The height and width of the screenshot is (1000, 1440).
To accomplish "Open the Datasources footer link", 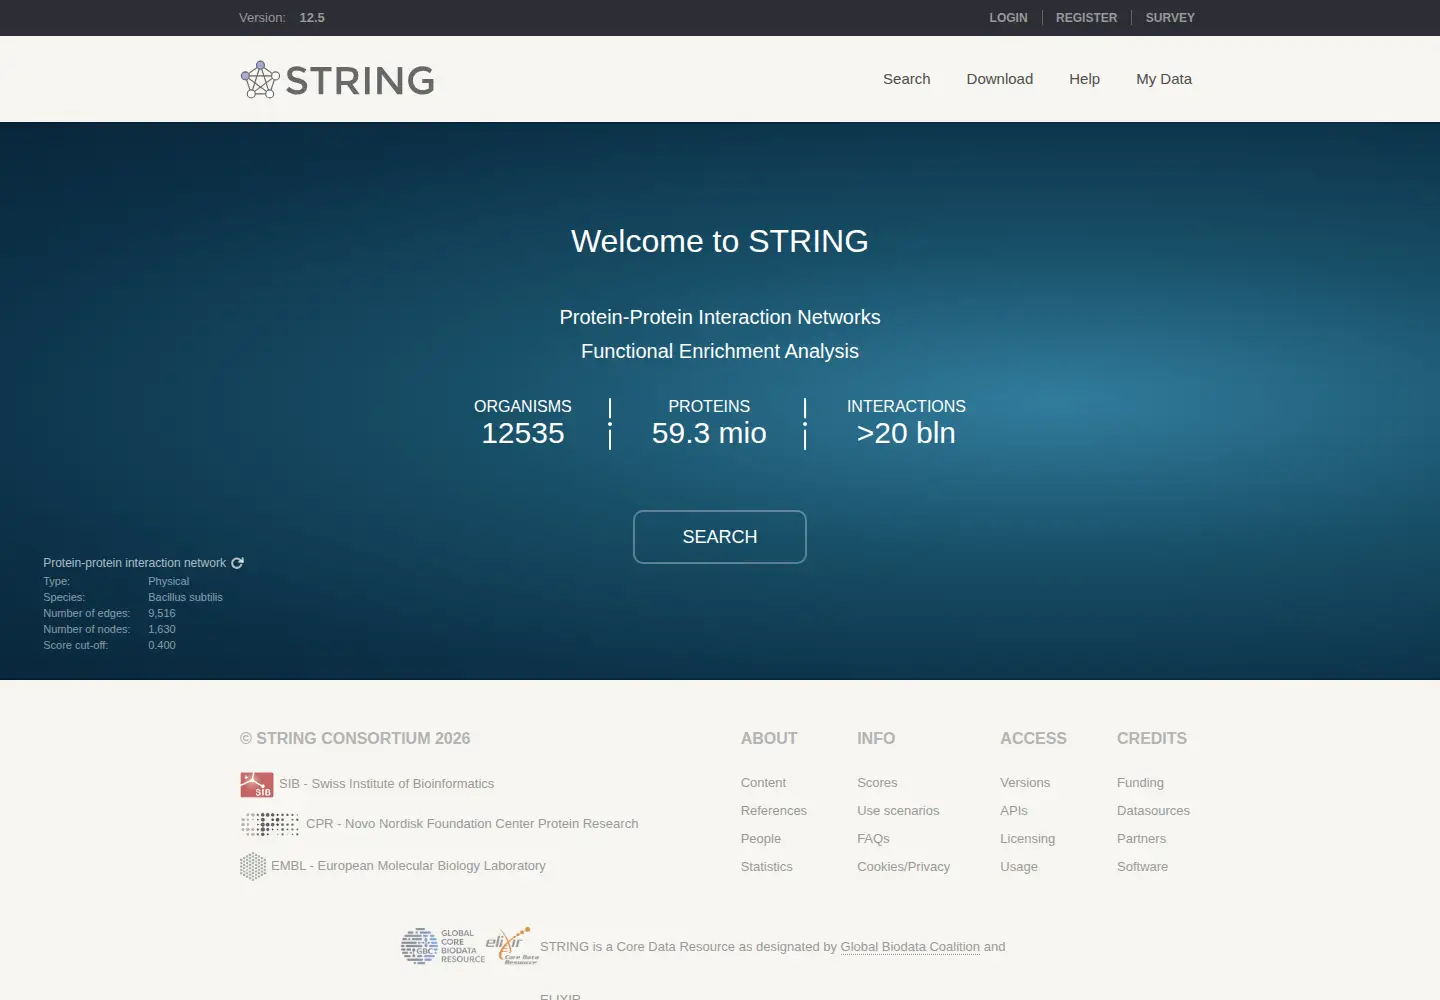I will pyautogui.click(x=1154, y=811).
